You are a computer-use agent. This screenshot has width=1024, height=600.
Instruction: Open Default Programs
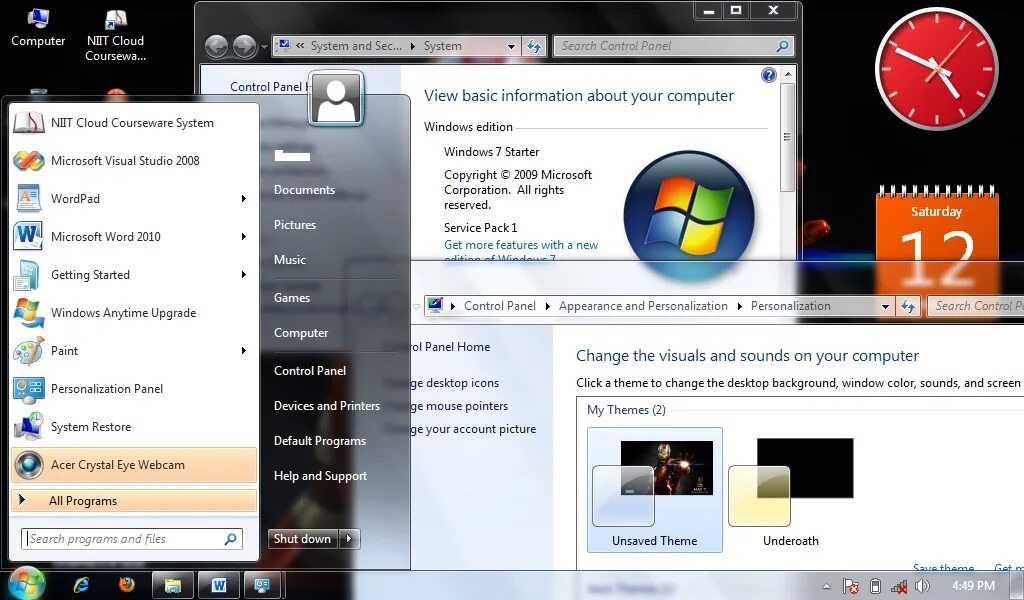point(320,441)
